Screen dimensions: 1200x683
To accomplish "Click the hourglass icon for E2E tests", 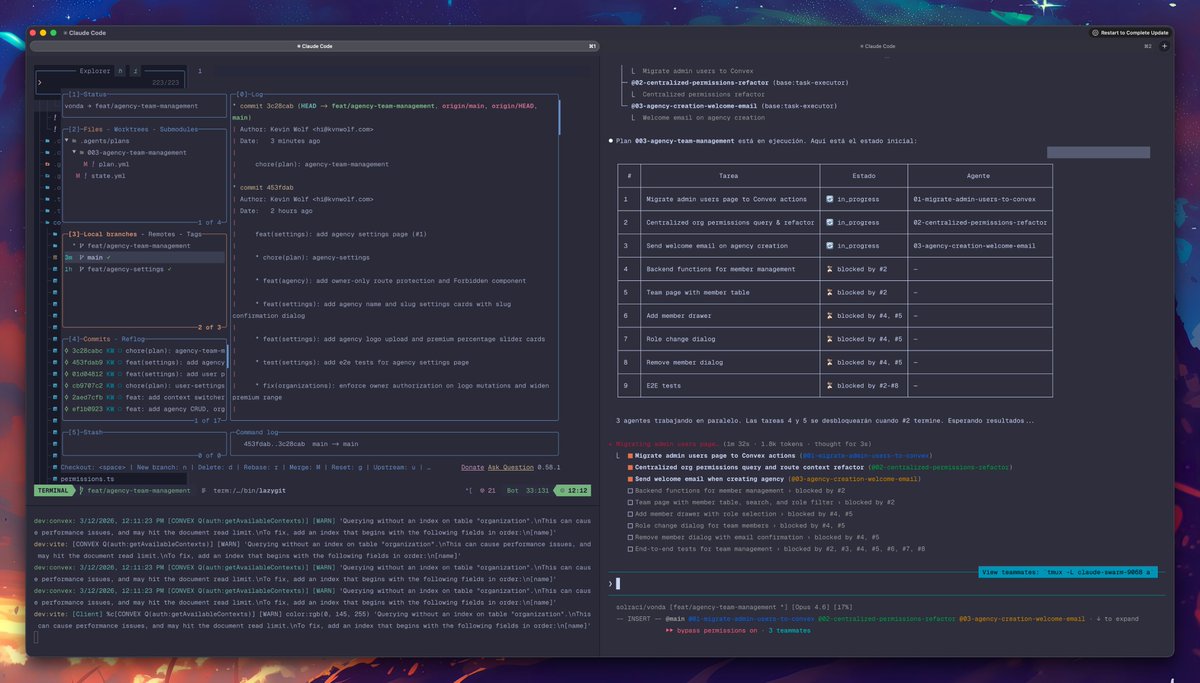I will coord(830,385).
